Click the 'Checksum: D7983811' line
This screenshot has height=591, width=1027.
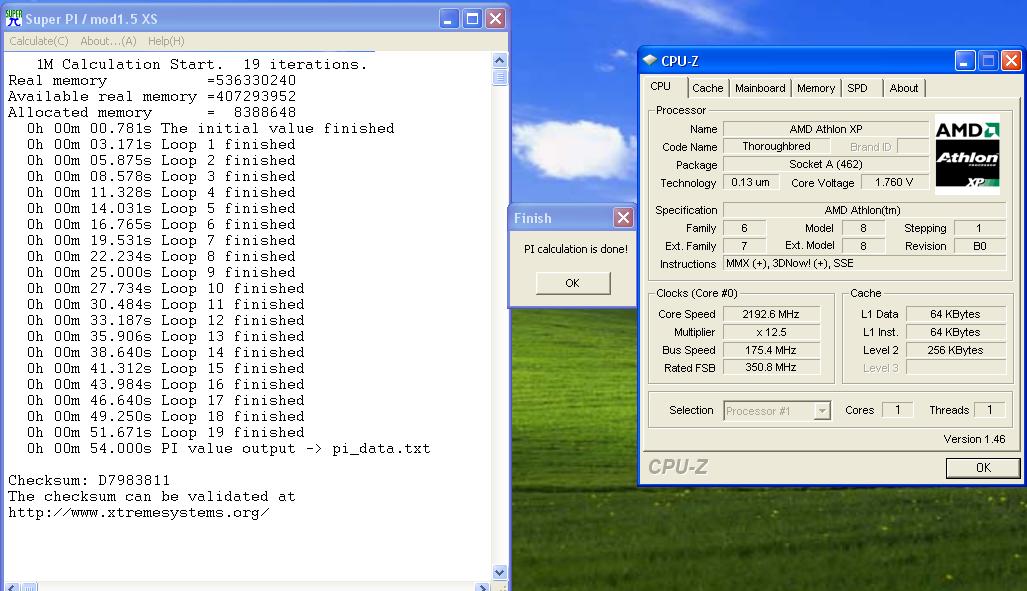[x=88, y=480]
